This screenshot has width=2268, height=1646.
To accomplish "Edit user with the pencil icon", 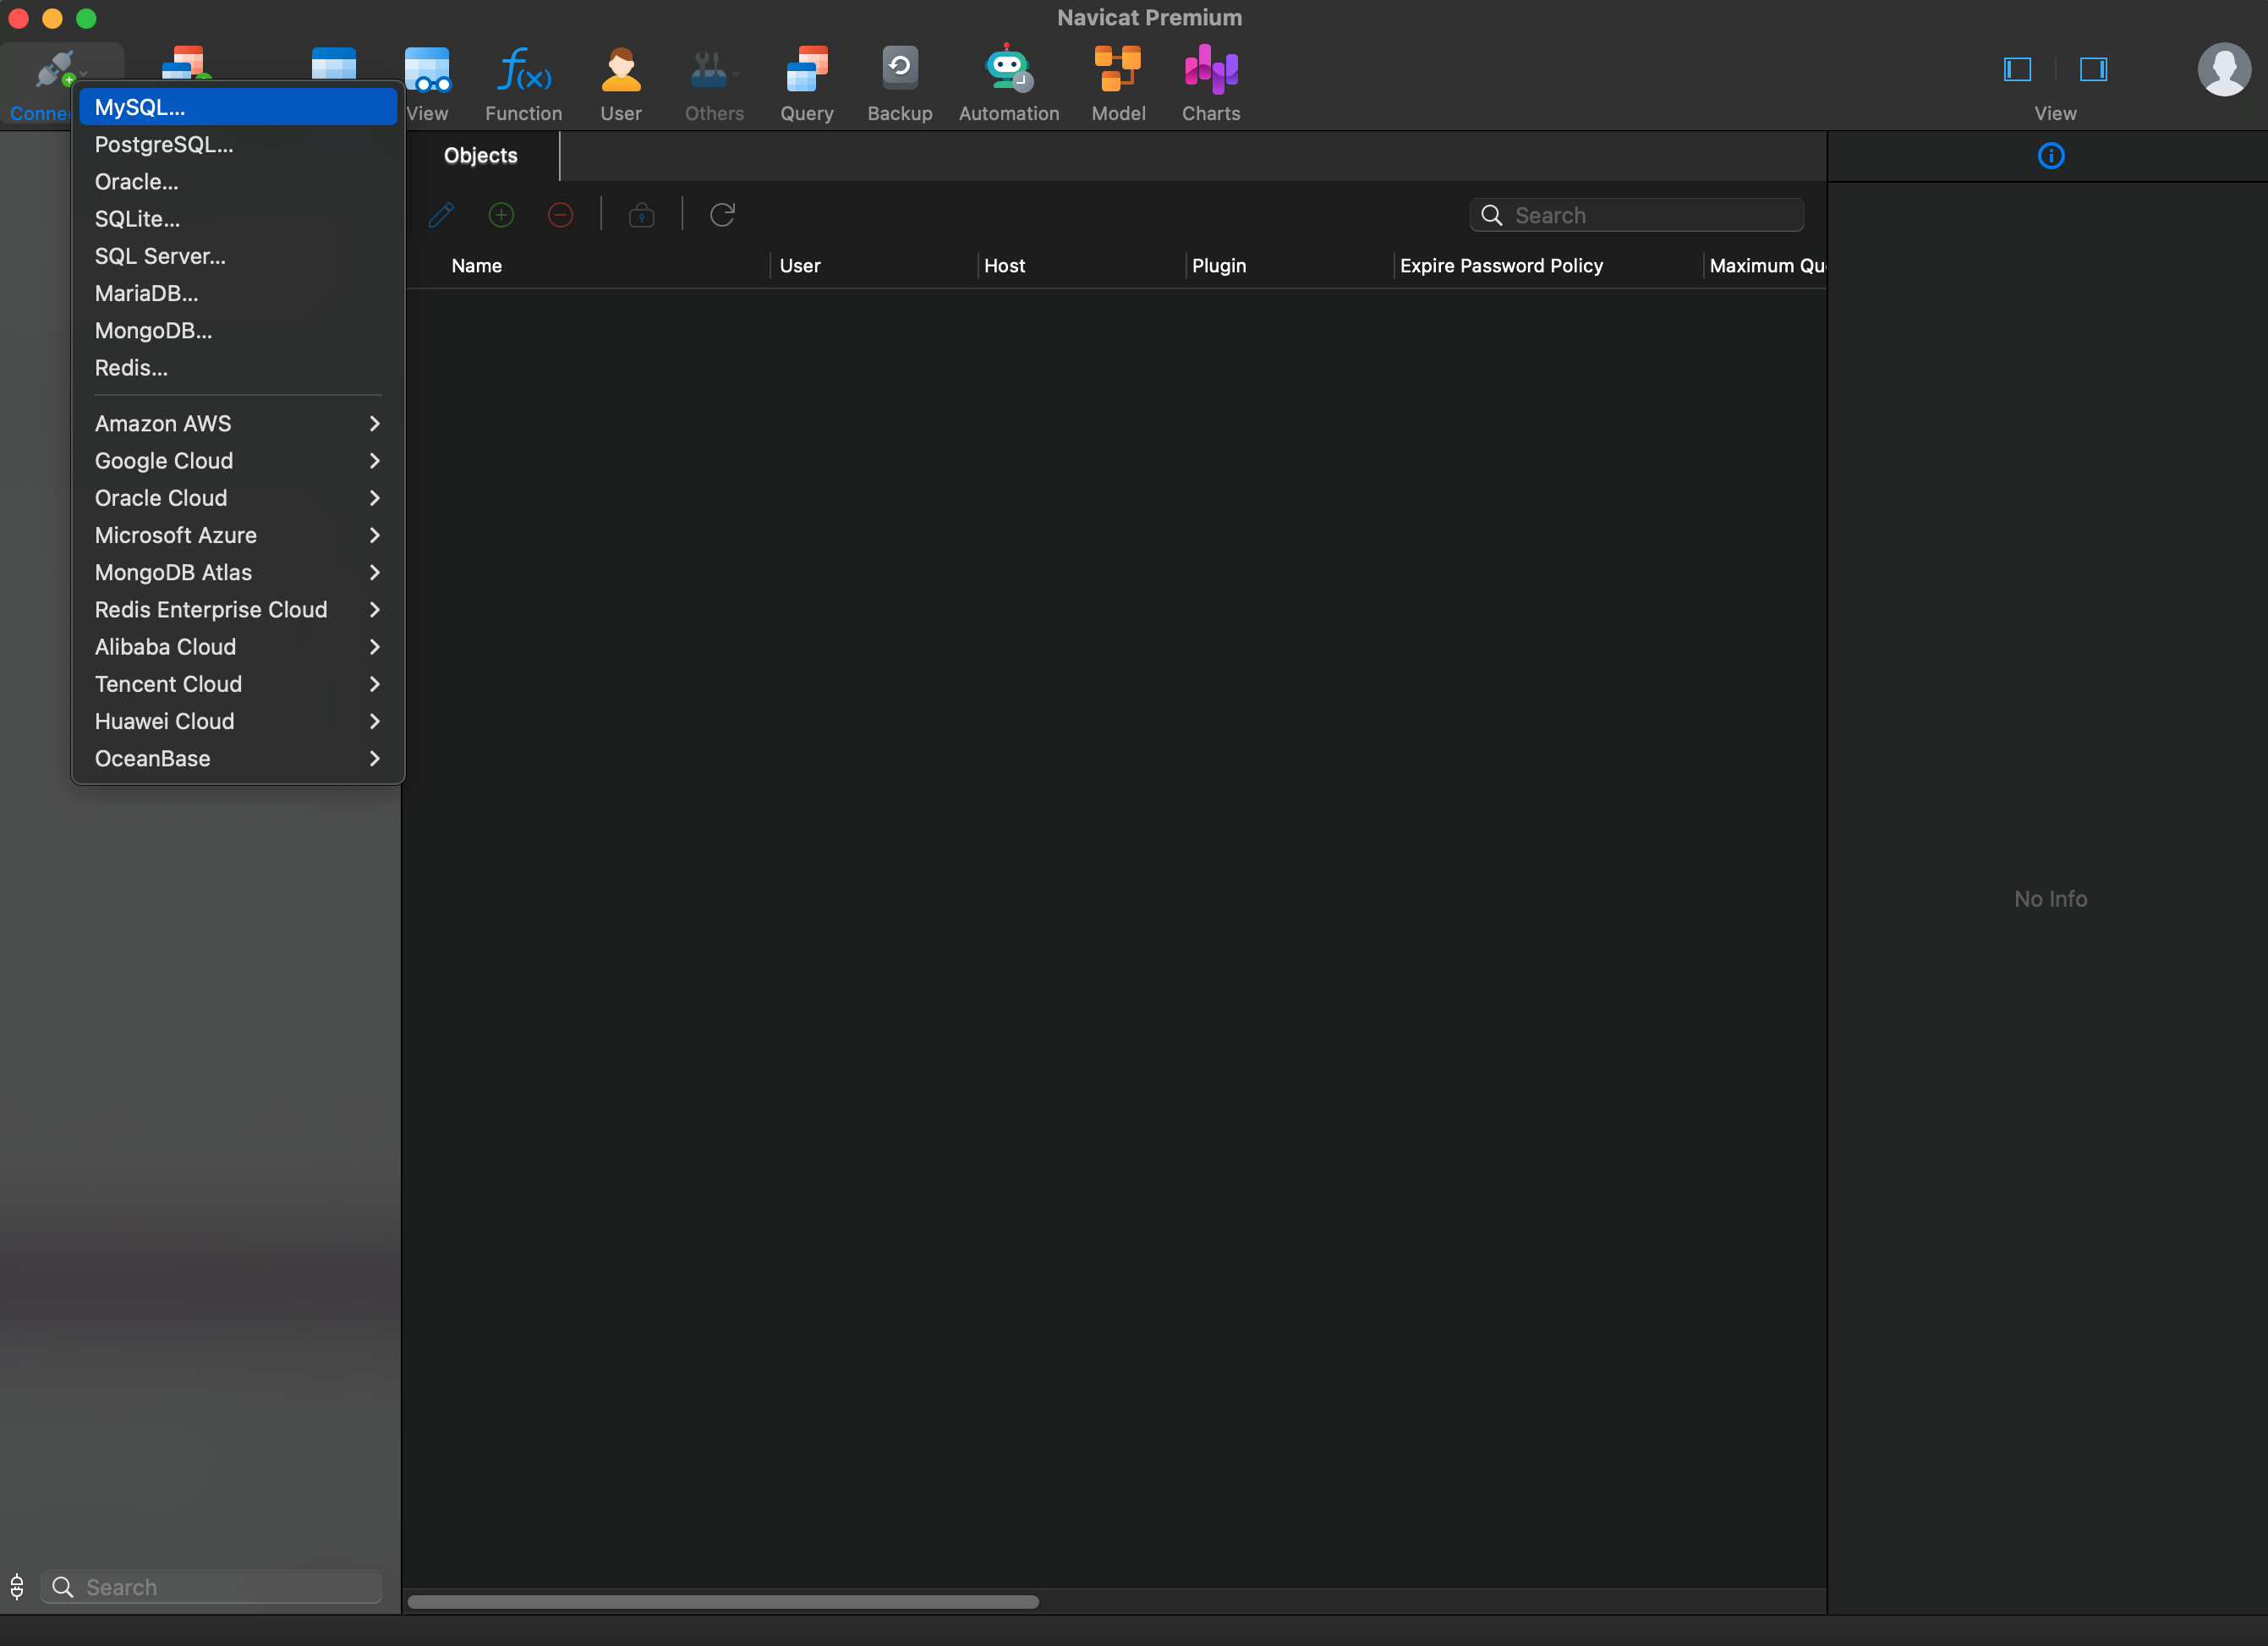I will click(441, 214).
